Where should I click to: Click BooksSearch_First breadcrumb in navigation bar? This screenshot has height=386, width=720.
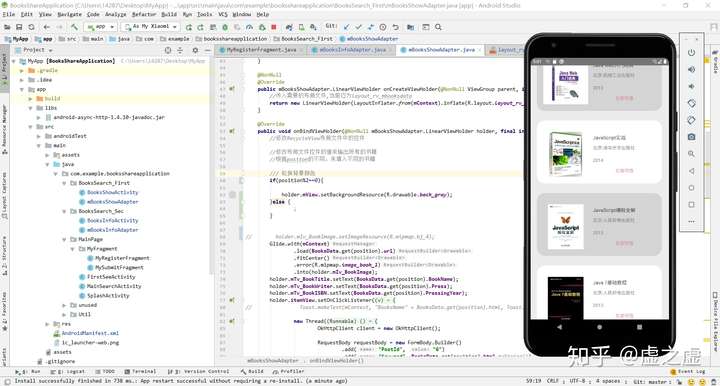[303, 39]
